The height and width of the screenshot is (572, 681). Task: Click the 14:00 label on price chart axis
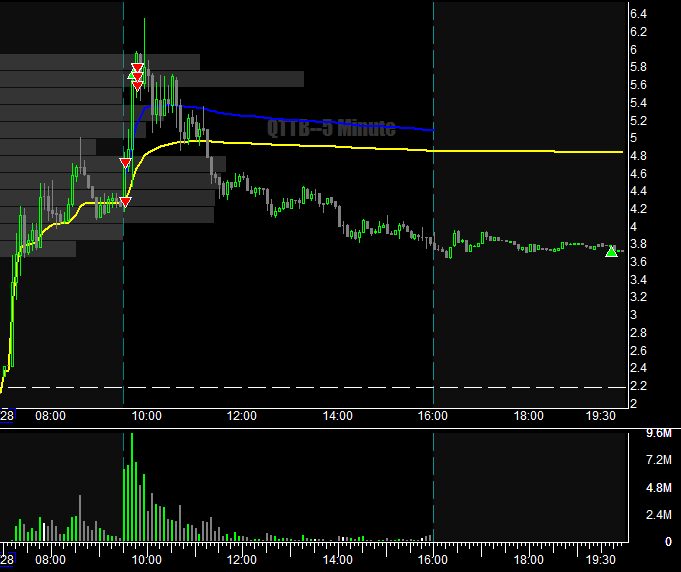coord(337,416)
